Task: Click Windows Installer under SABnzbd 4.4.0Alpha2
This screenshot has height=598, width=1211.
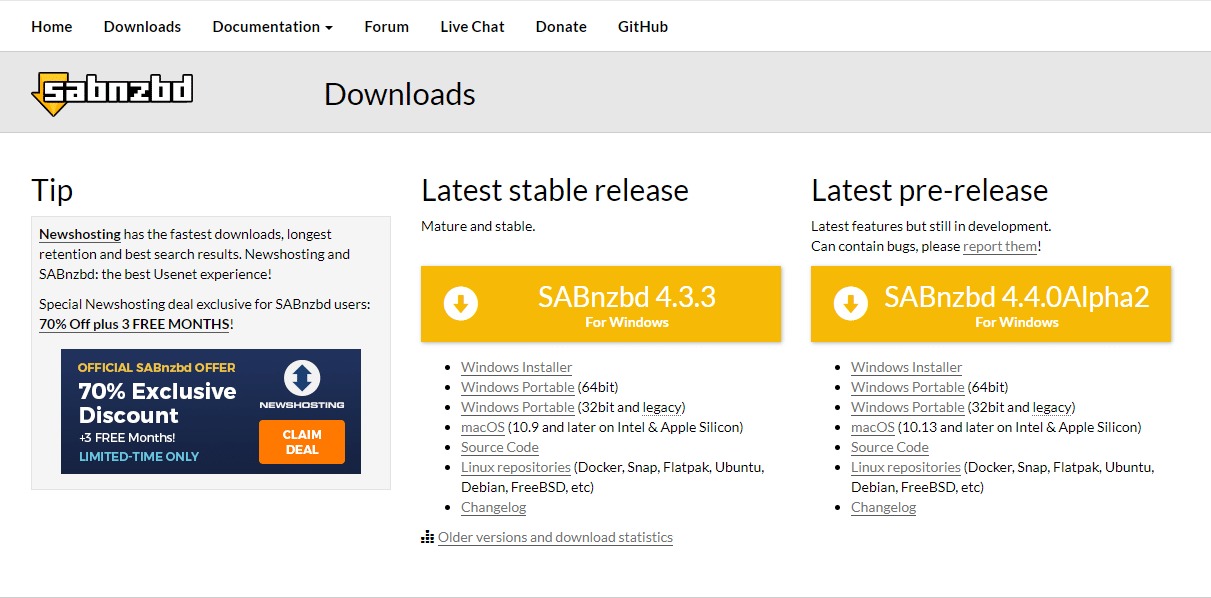Action: [x=906, y=367]
